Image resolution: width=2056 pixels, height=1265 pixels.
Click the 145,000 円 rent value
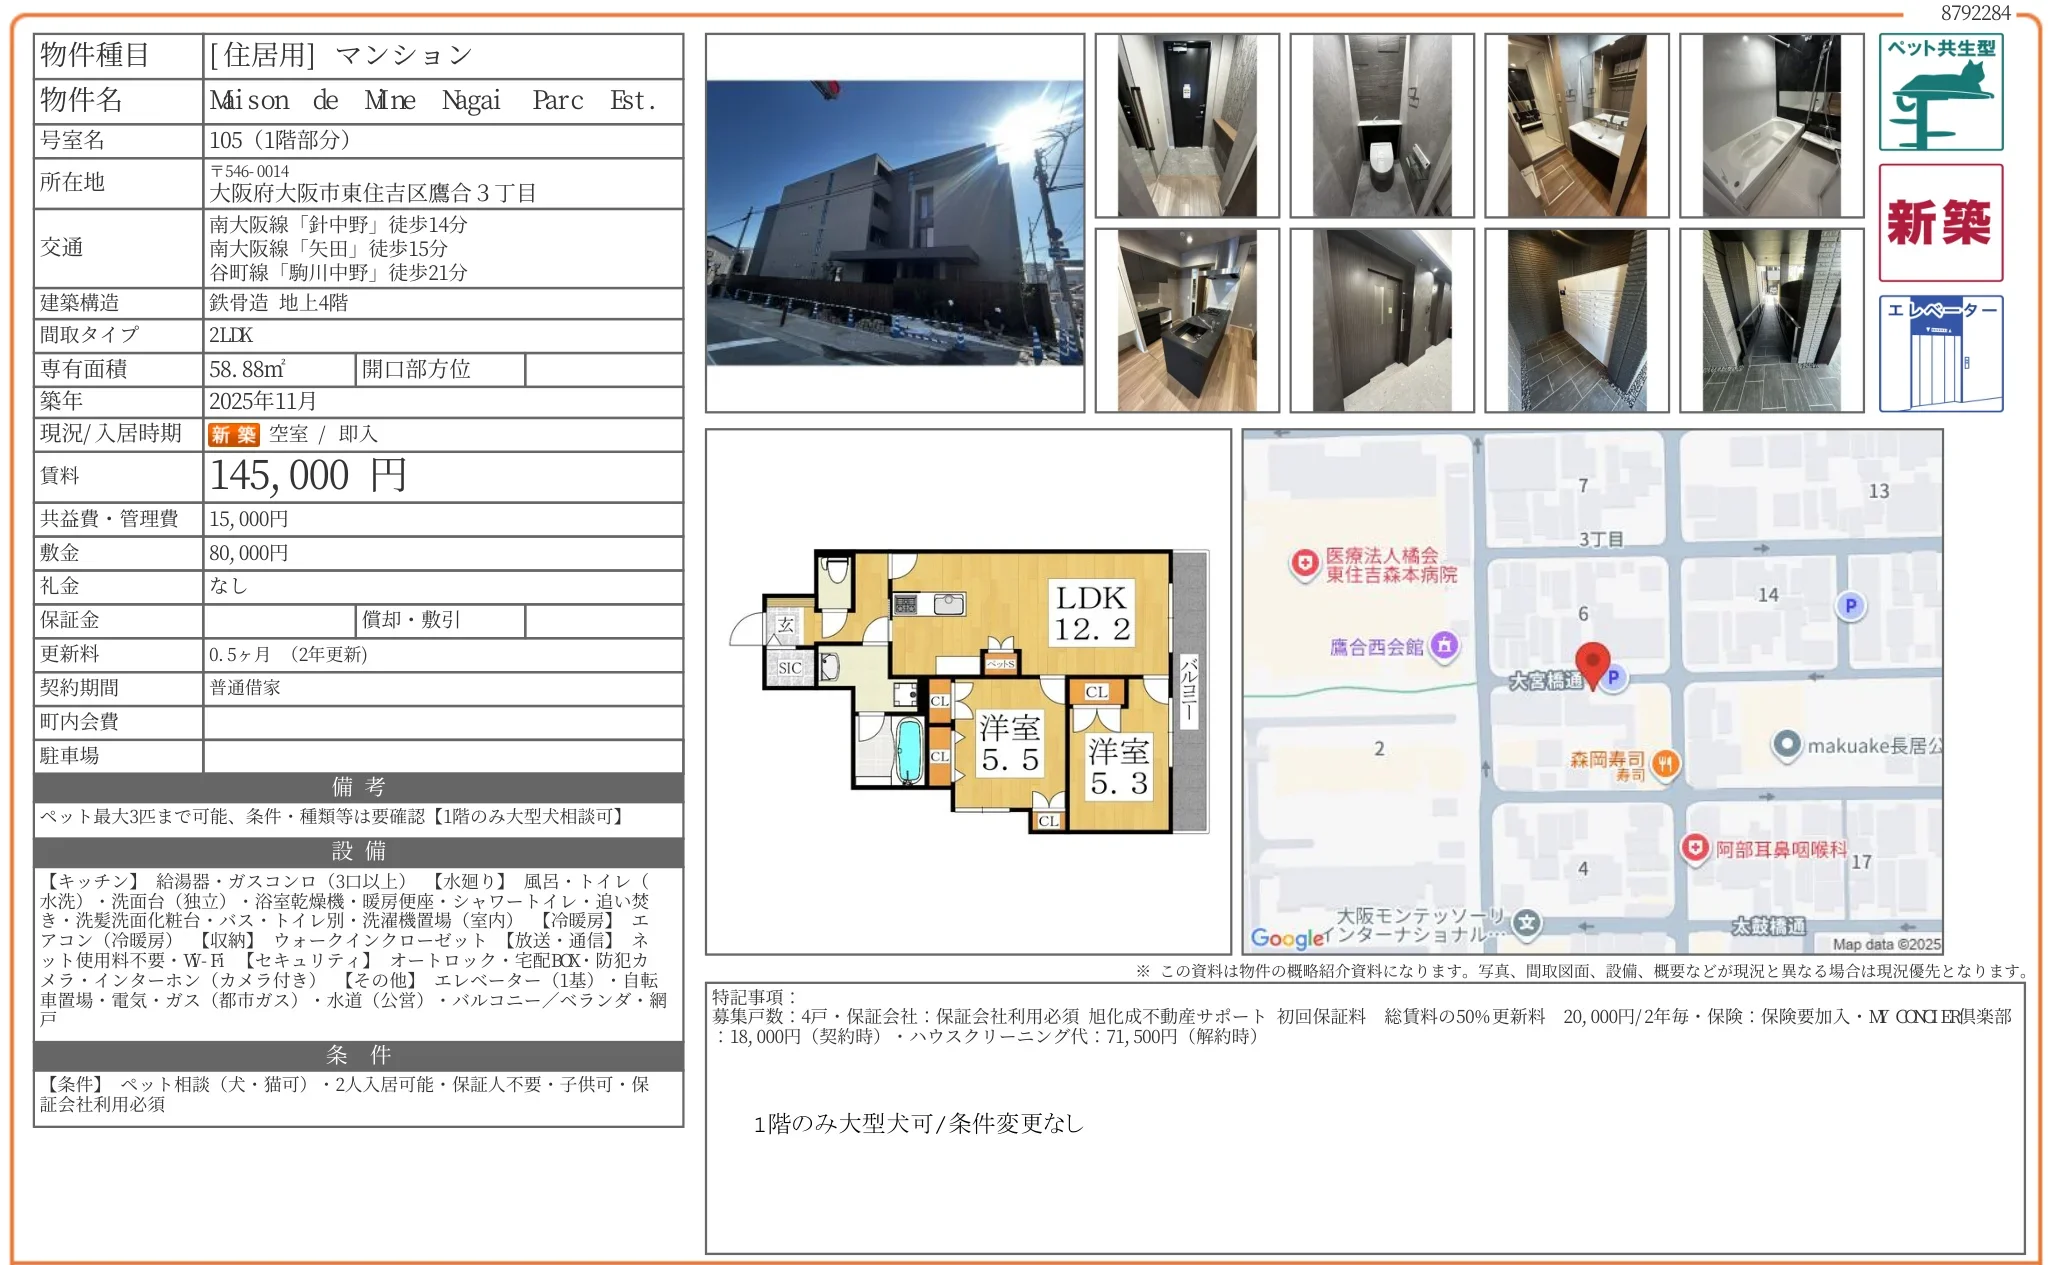308,476
